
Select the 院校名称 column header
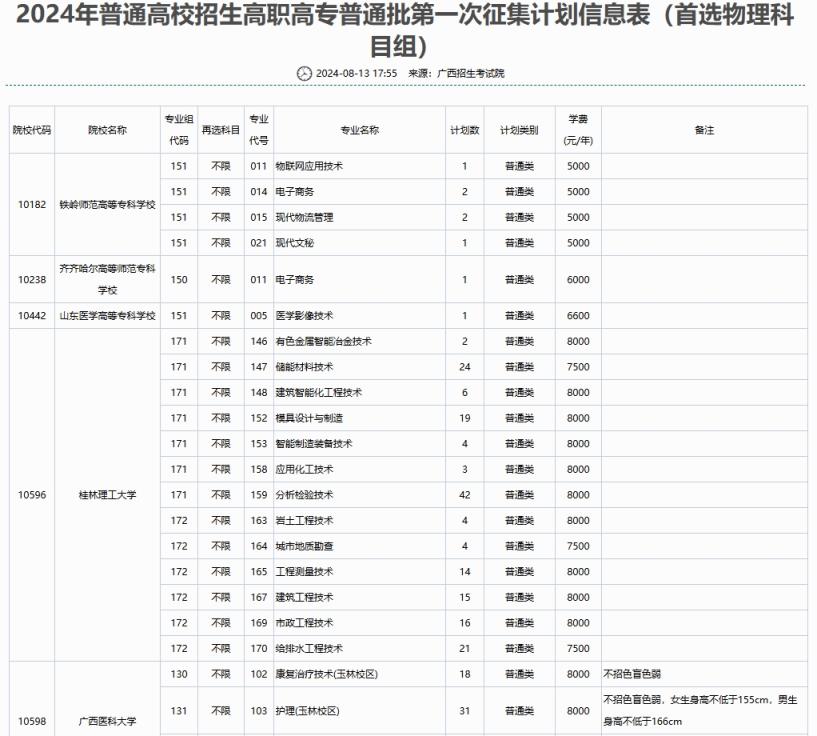107,130
